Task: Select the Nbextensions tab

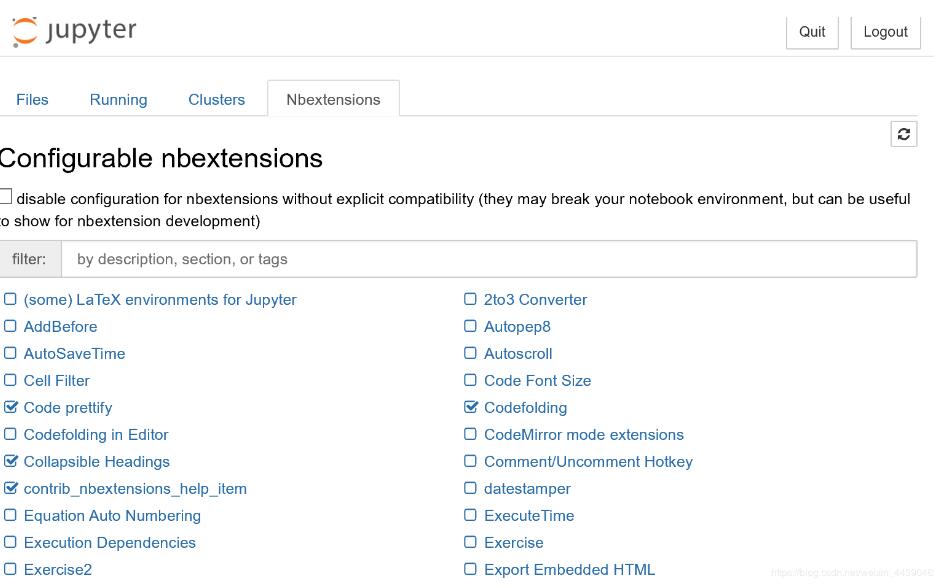Action: coord(333,99)
